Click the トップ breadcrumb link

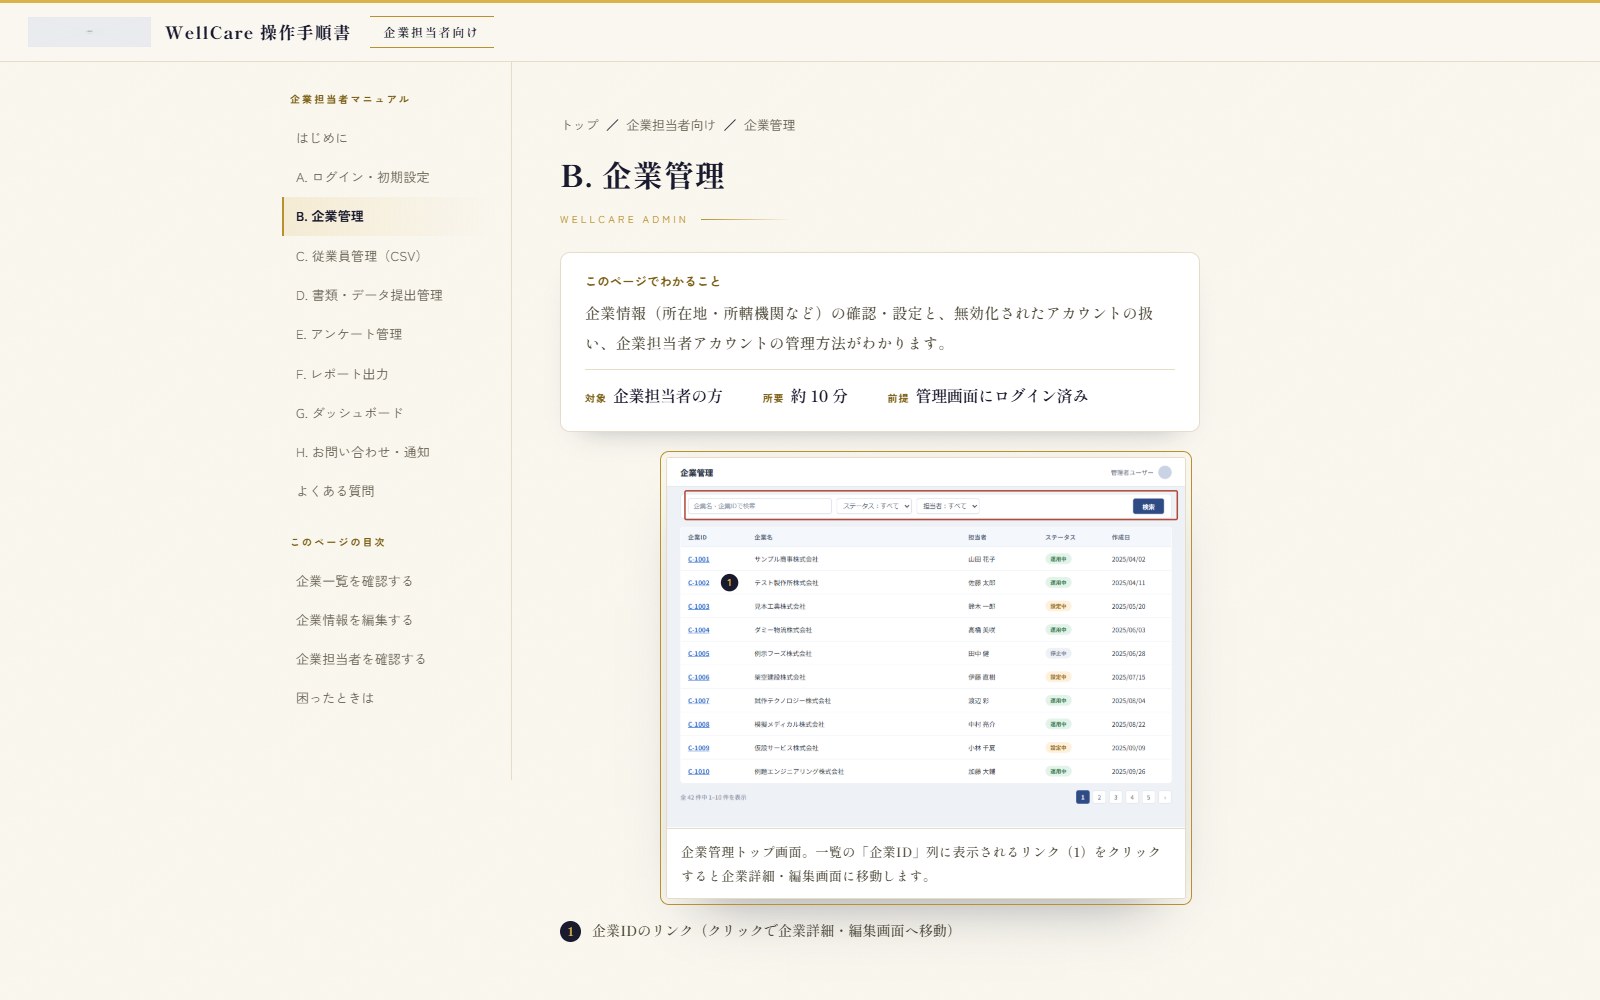pyautogui.click(x=580, y=125)
